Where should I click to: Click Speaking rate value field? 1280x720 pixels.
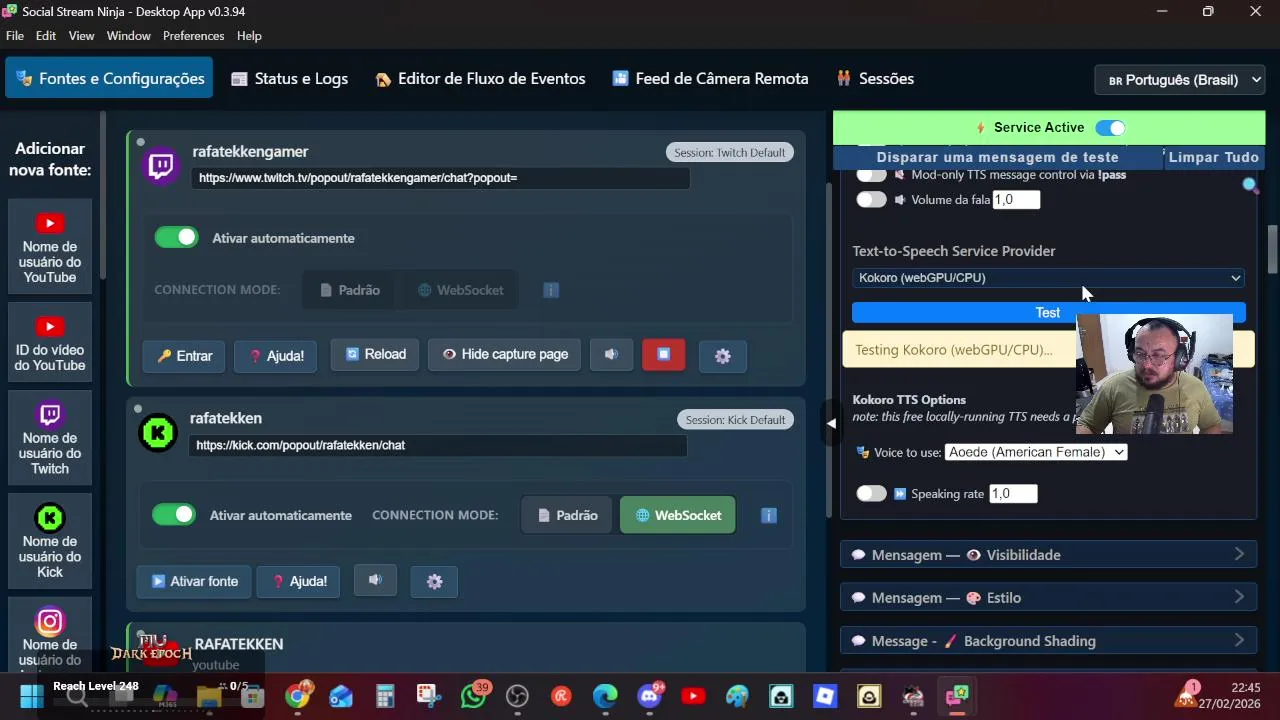point(1013,493)
